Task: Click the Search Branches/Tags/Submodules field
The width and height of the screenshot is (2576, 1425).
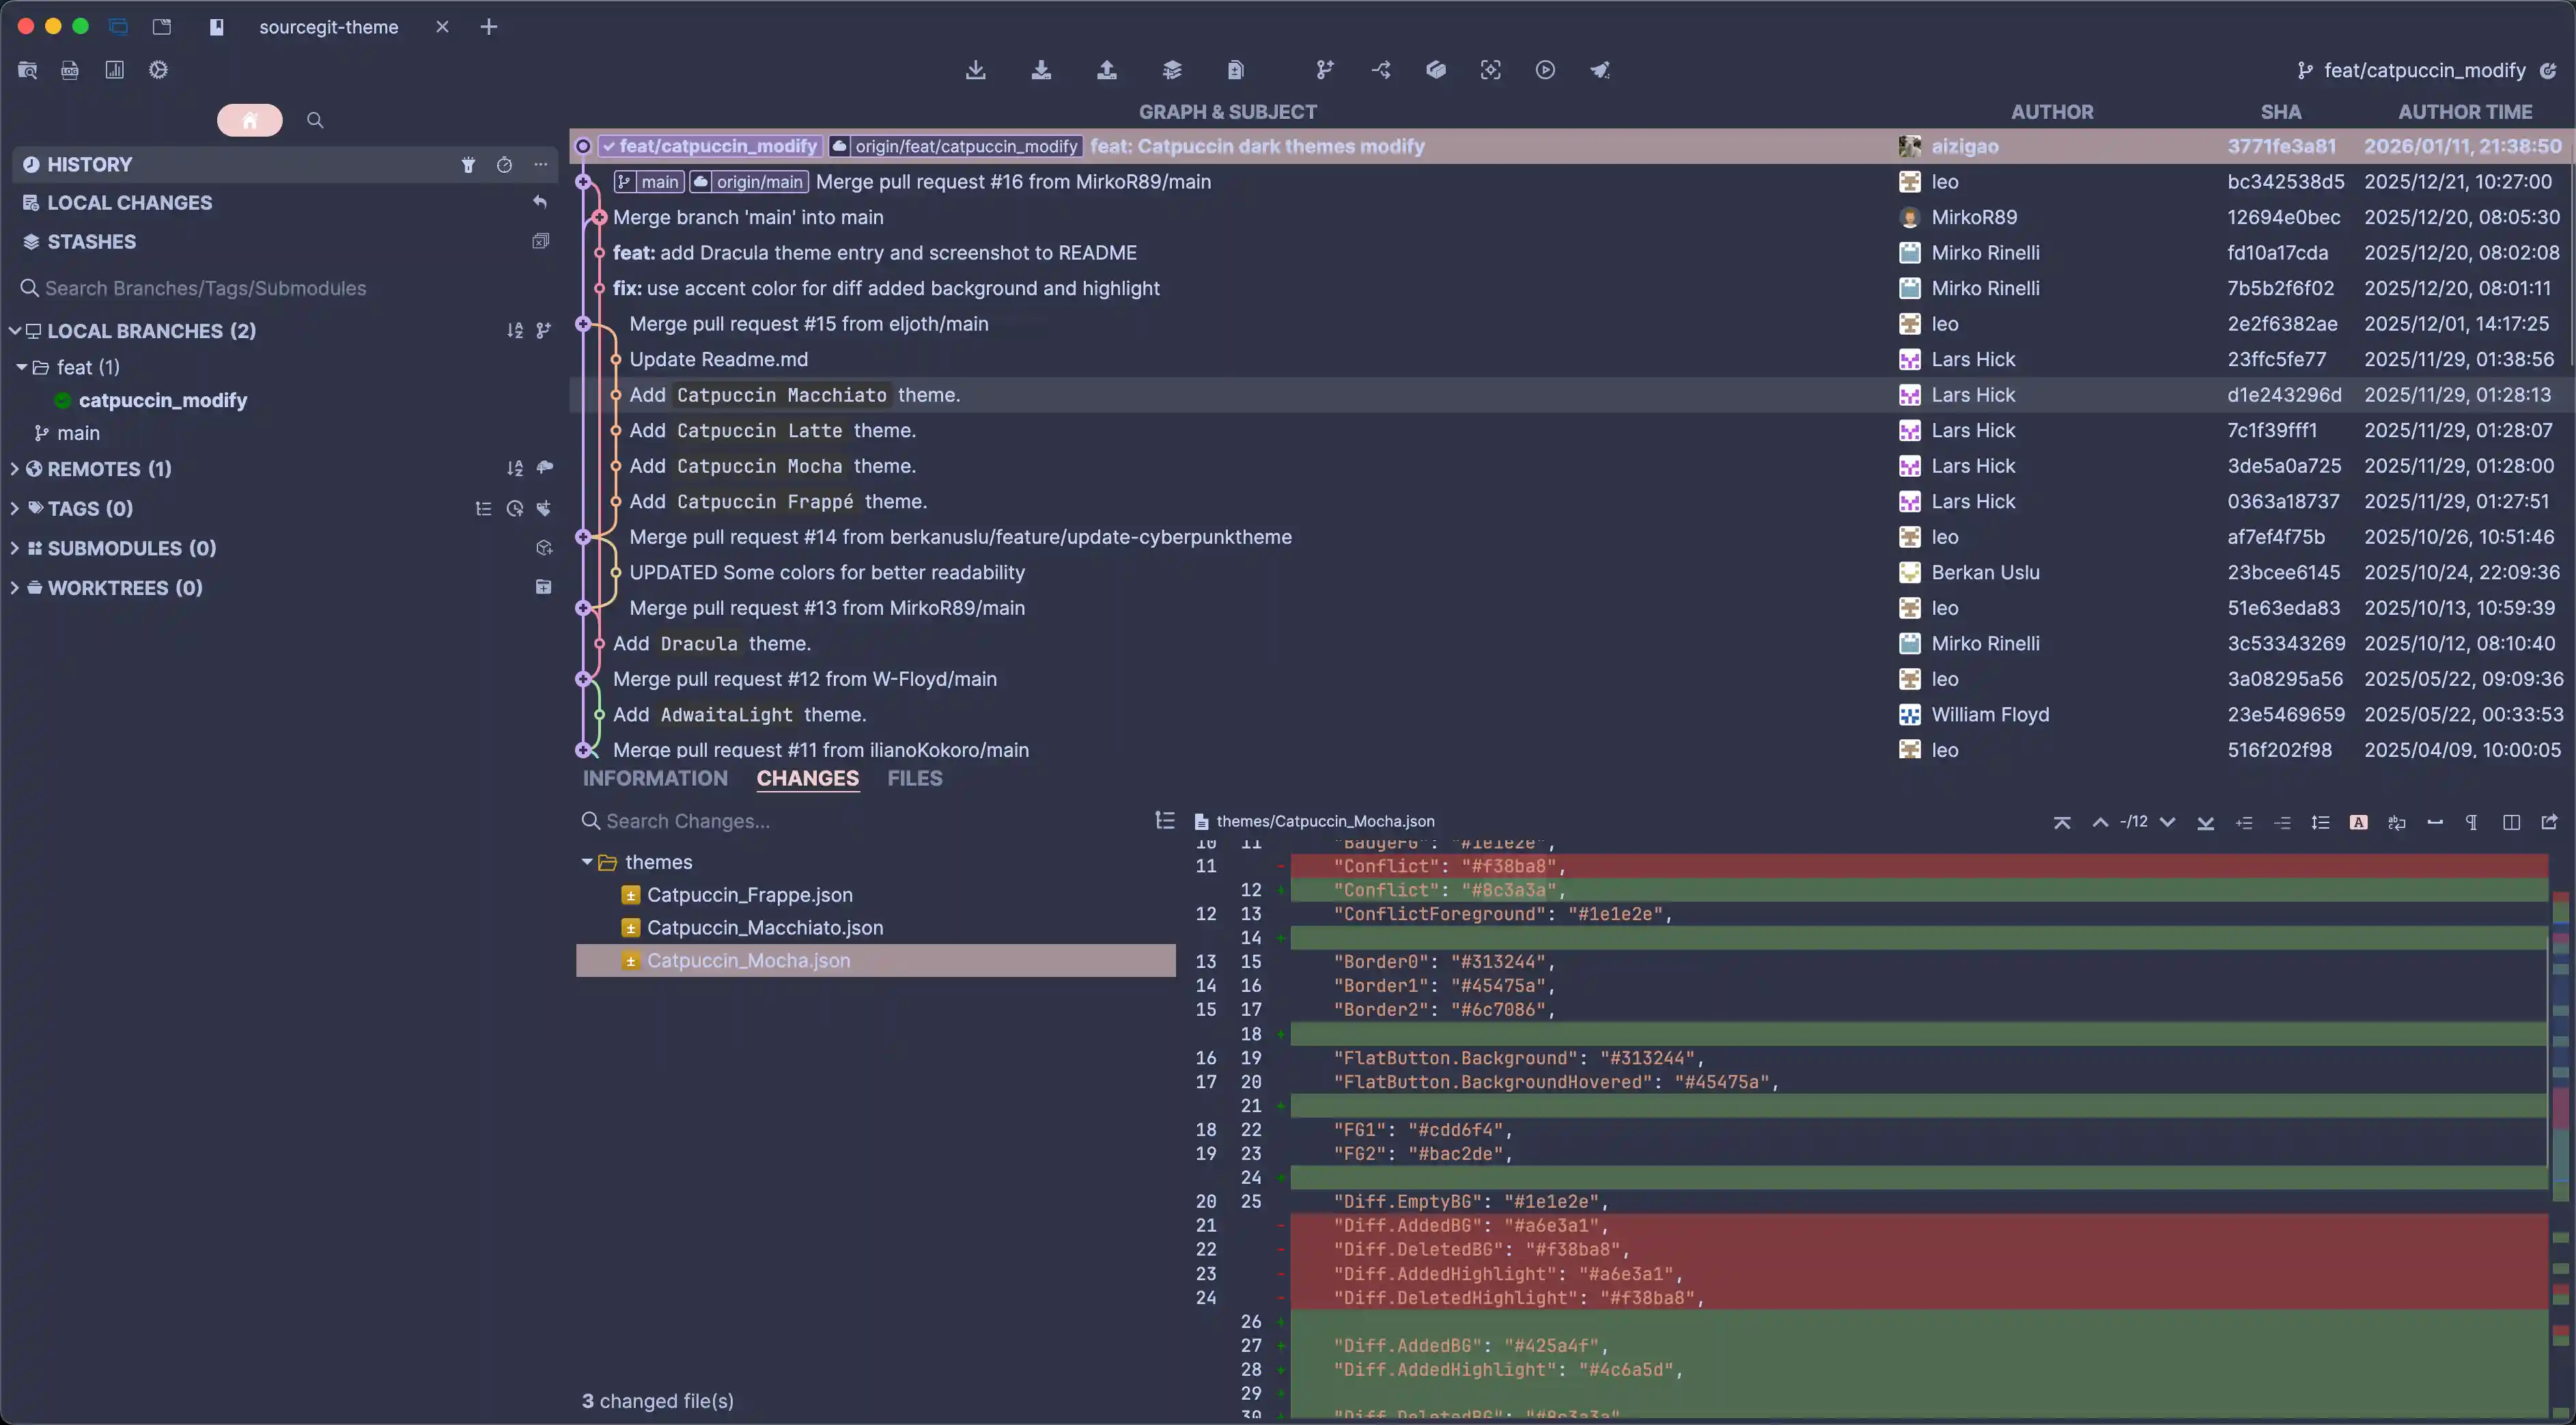Action: coord(206,288)
